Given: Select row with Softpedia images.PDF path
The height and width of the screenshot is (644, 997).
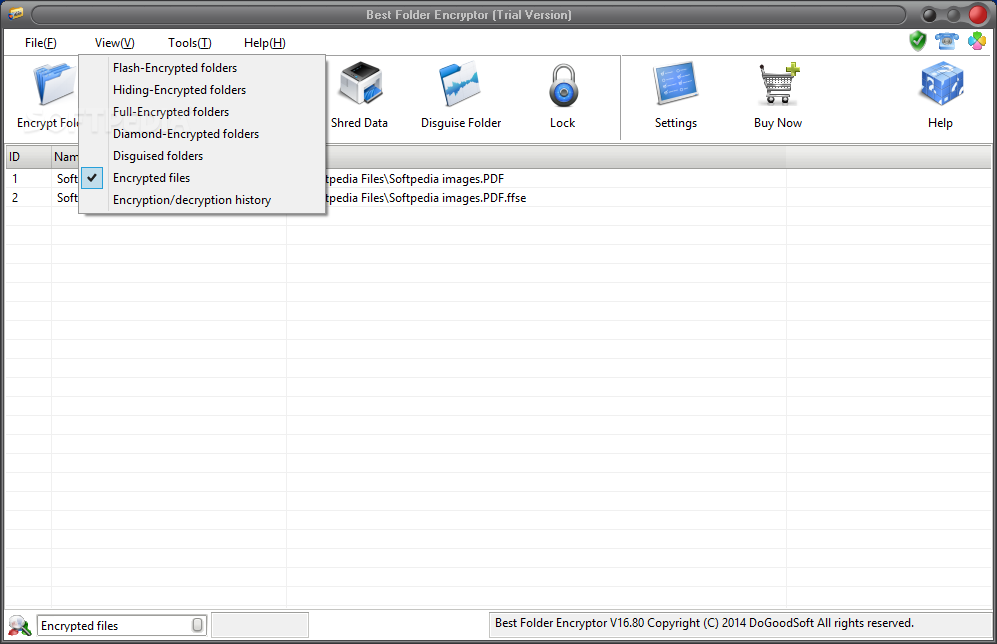Looking at the screenshot, I should click(498, 179).
